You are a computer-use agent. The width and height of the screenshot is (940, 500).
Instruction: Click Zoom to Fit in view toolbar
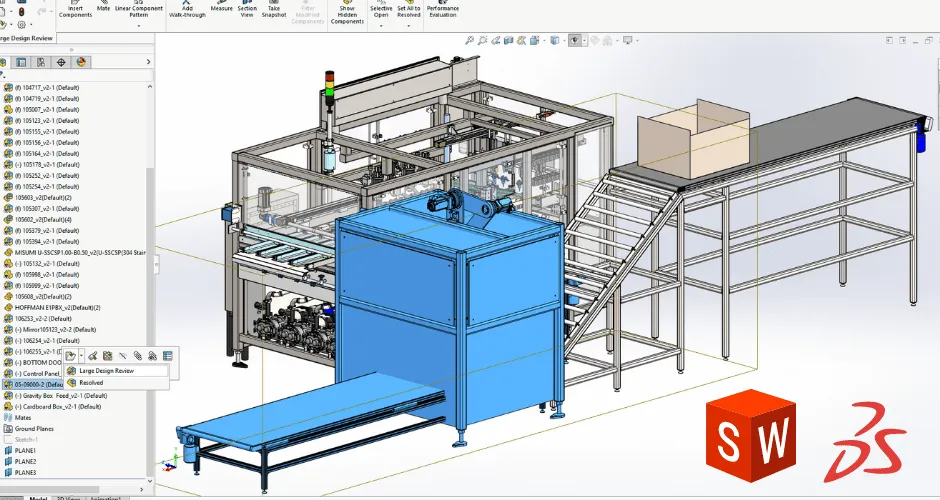[470, 41]
